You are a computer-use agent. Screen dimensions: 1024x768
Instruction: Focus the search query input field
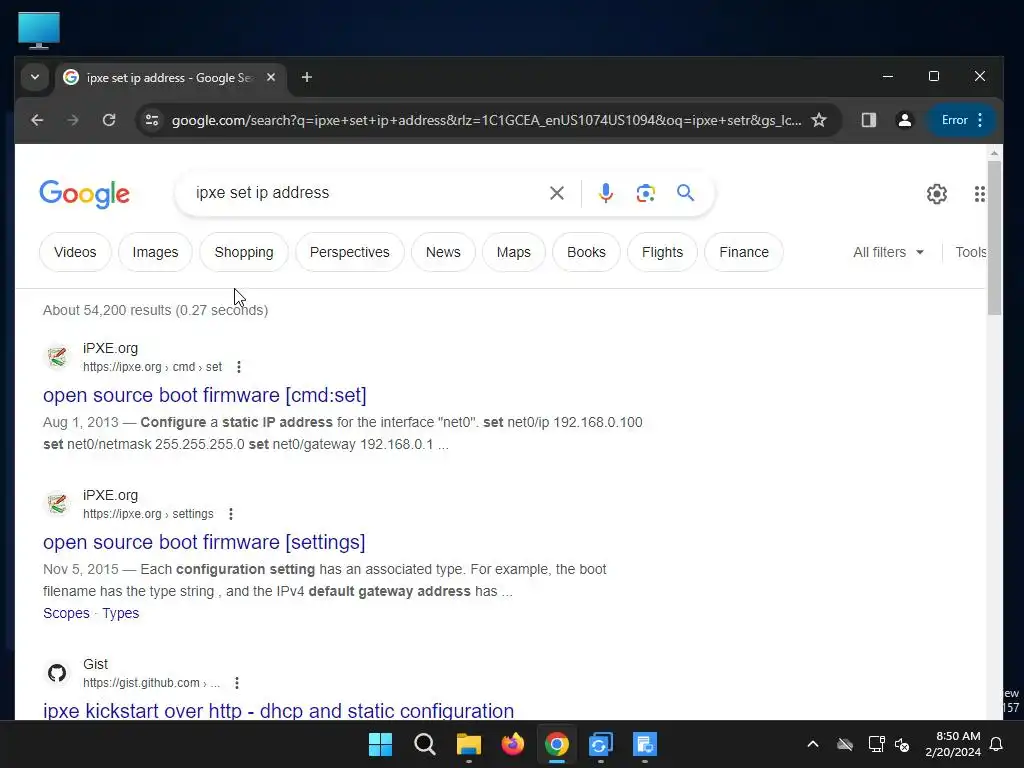366,193
